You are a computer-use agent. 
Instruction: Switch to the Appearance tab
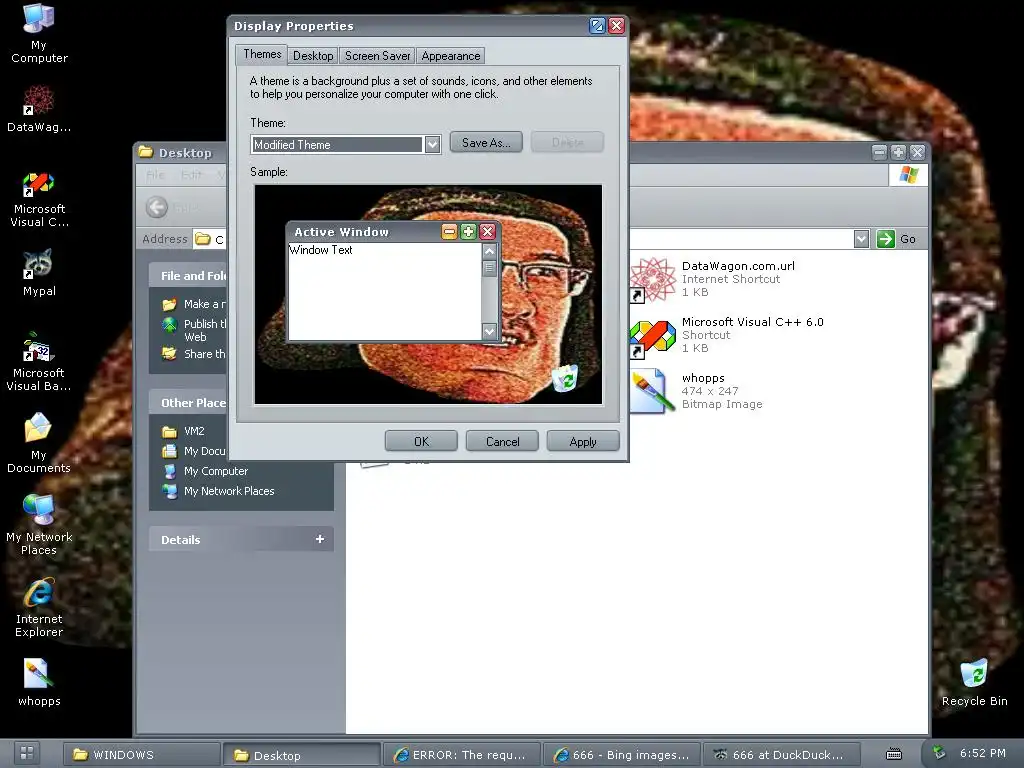(x=451, y=56)
